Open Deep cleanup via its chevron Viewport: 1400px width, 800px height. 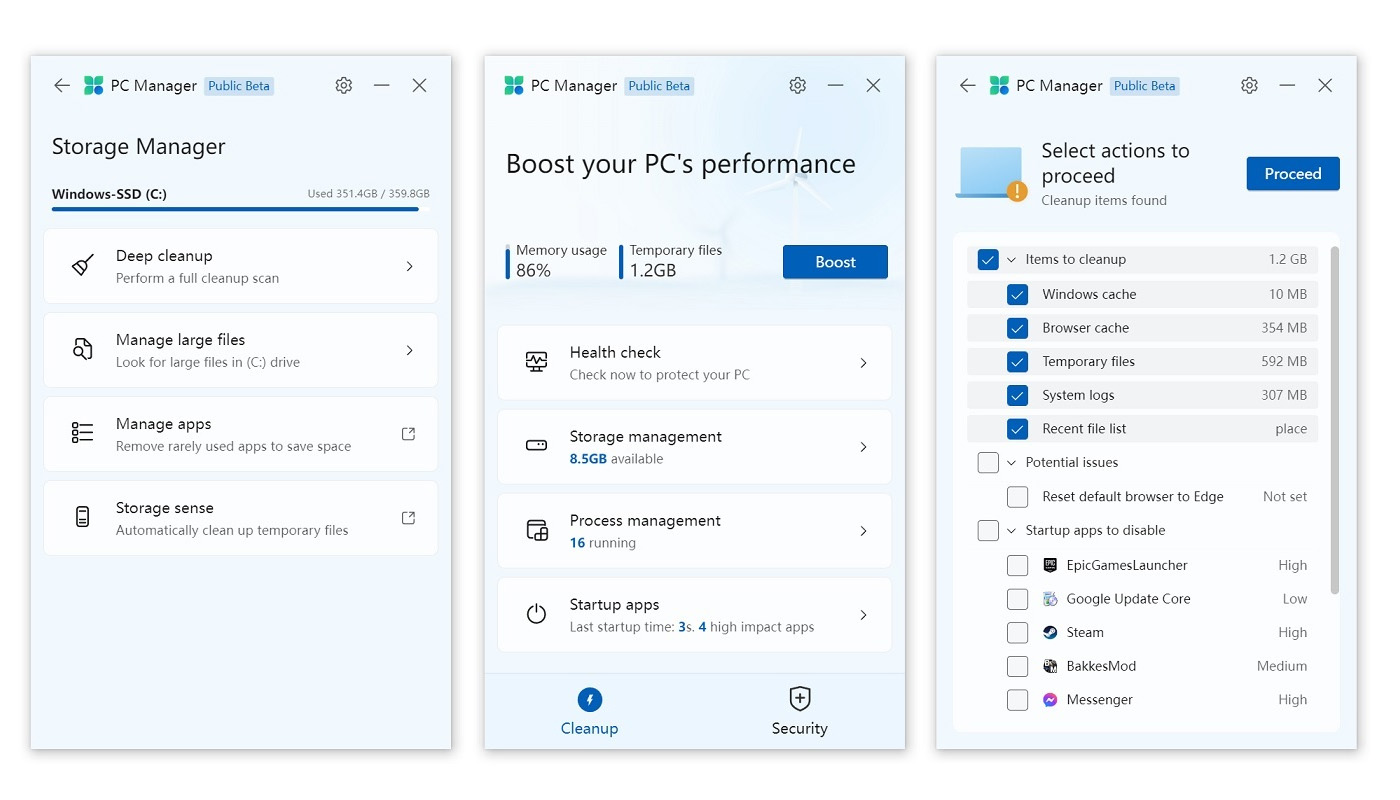coord(409,266)
